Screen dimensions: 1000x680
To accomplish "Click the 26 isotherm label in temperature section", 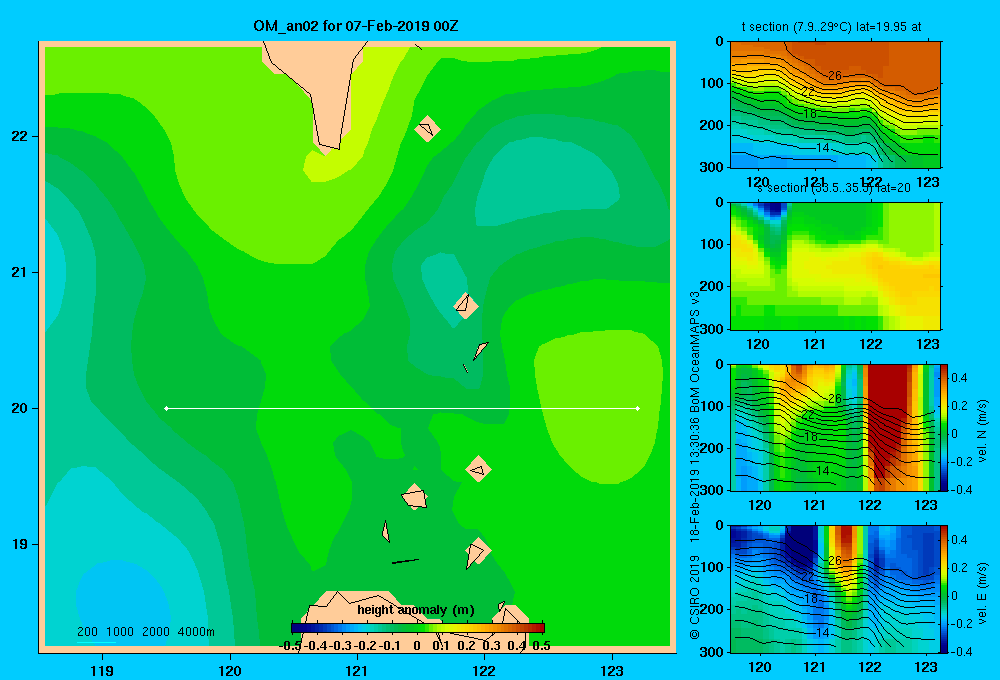I will 835,76.
